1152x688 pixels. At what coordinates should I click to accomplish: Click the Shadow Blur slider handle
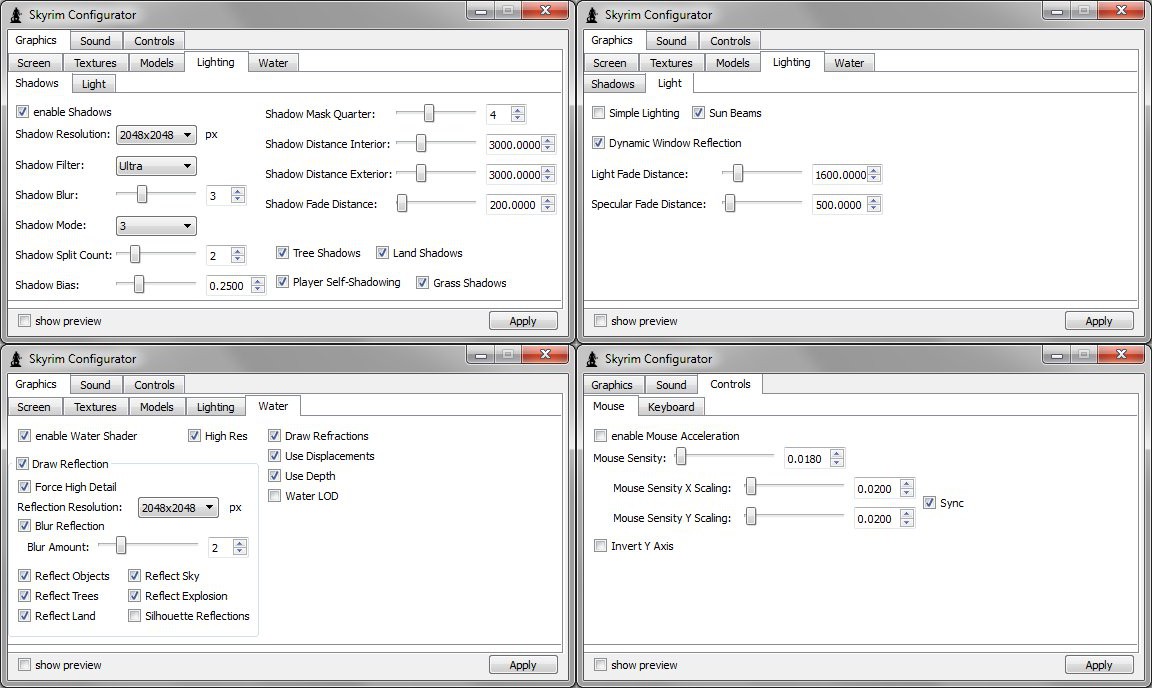pyautogui.click(x=142, y=195)
